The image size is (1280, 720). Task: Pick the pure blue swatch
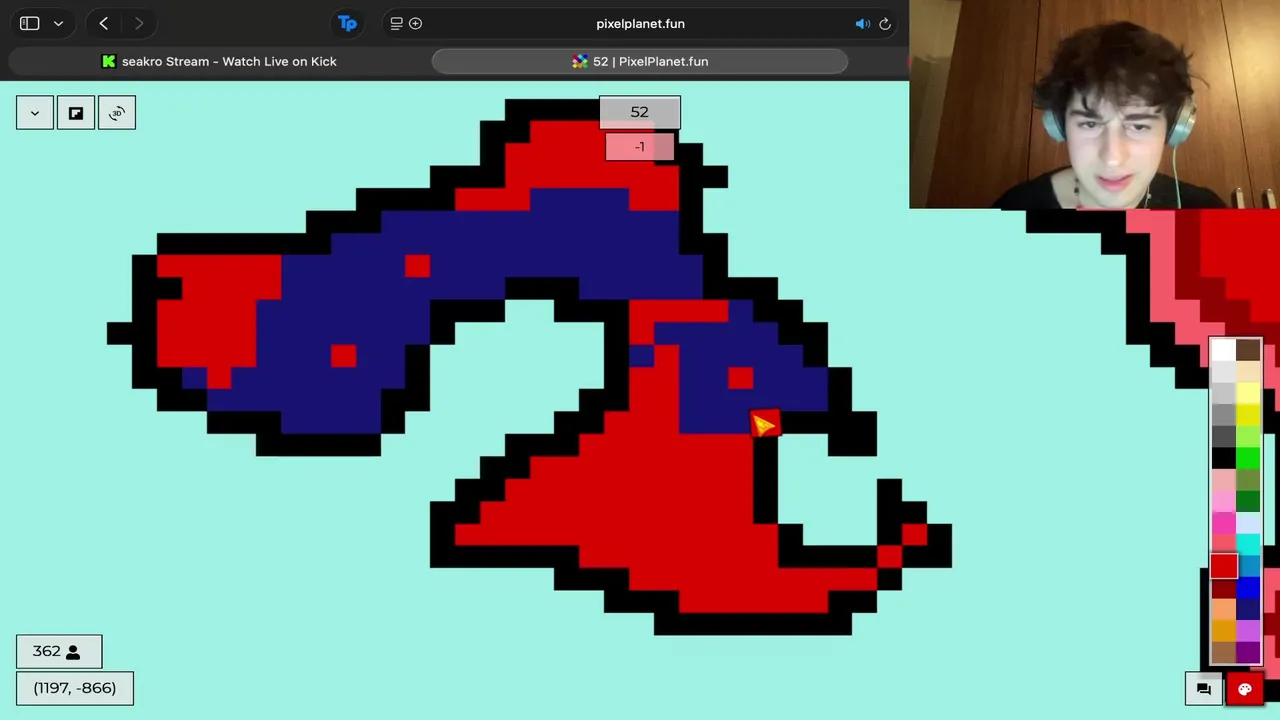1248,587
